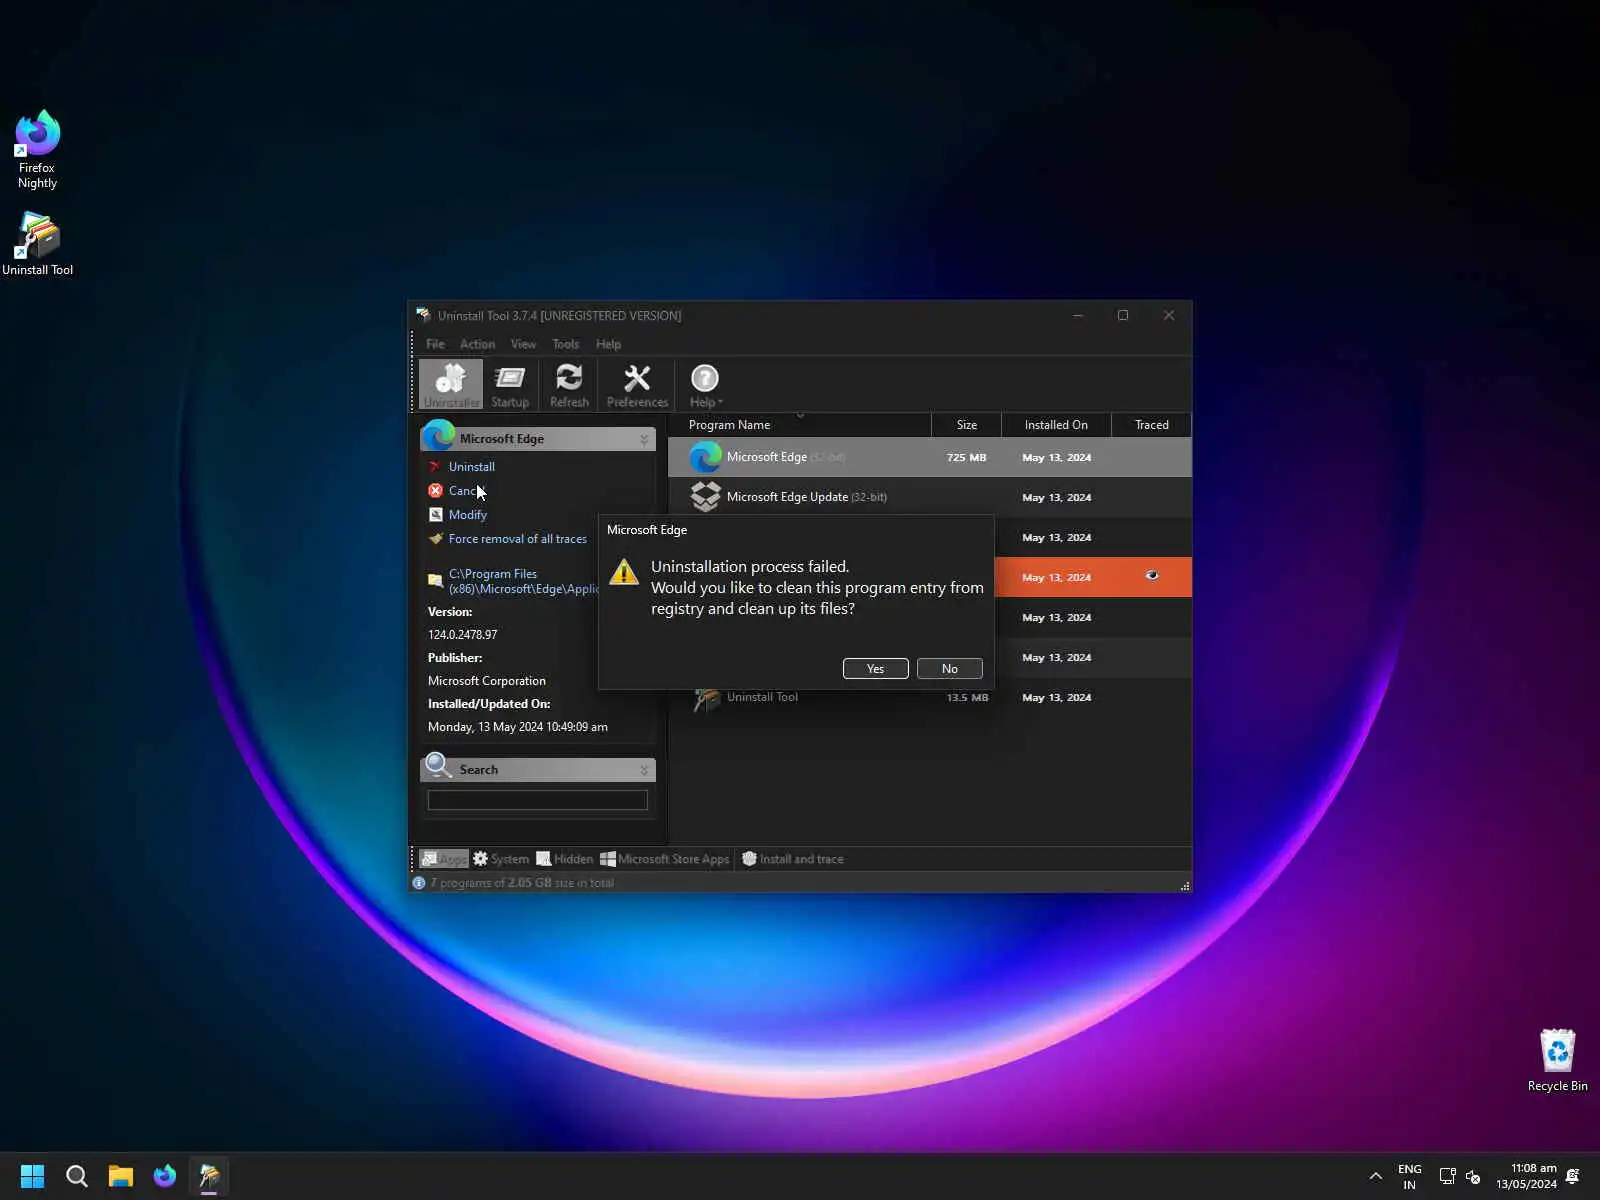This screenshot has width=1600, height=1200.
Task: Click the install location folder icon
Action: 435,580
